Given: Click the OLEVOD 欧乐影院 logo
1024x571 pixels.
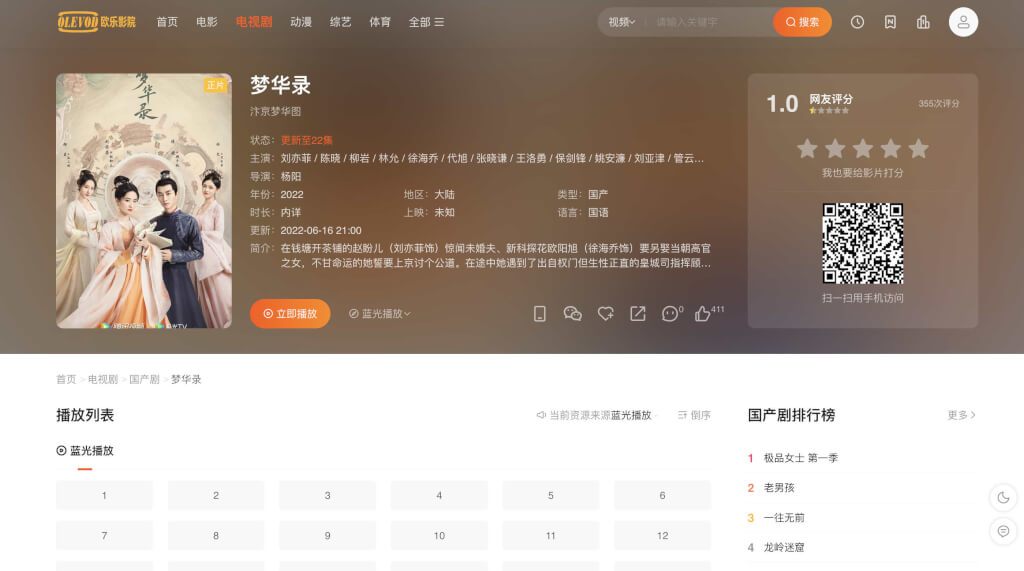Looking at the screenshot, I should point(97,22).
